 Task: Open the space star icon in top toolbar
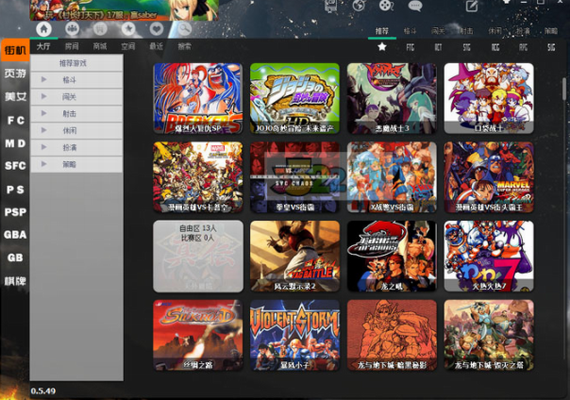tap(128, 29)
